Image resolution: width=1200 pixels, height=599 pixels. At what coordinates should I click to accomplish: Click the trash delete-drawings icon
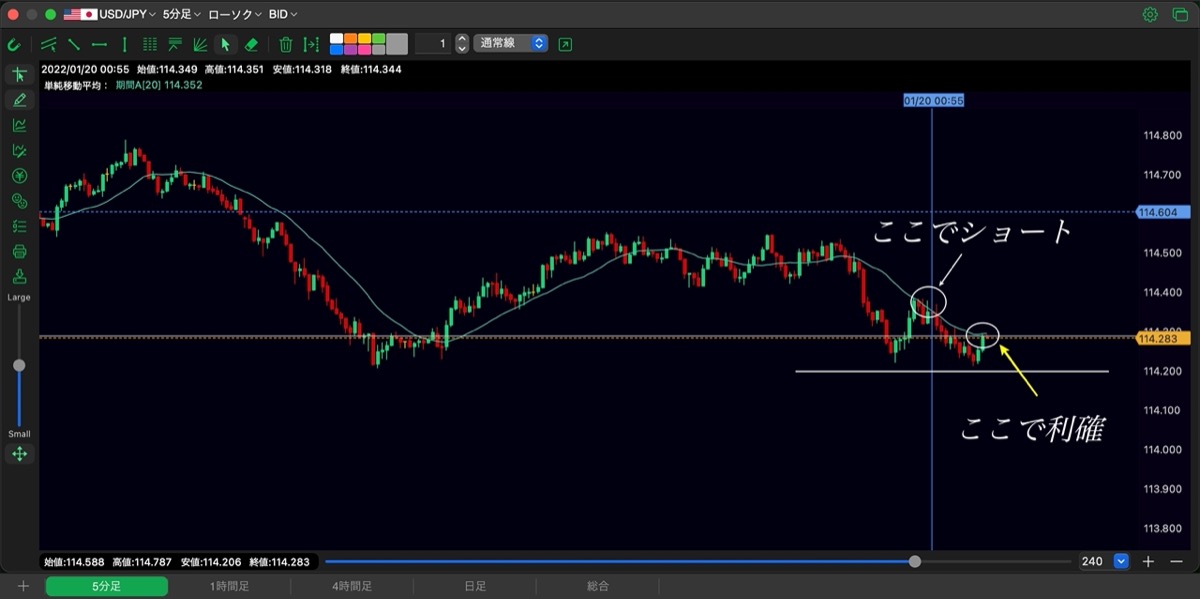(286, 44)
